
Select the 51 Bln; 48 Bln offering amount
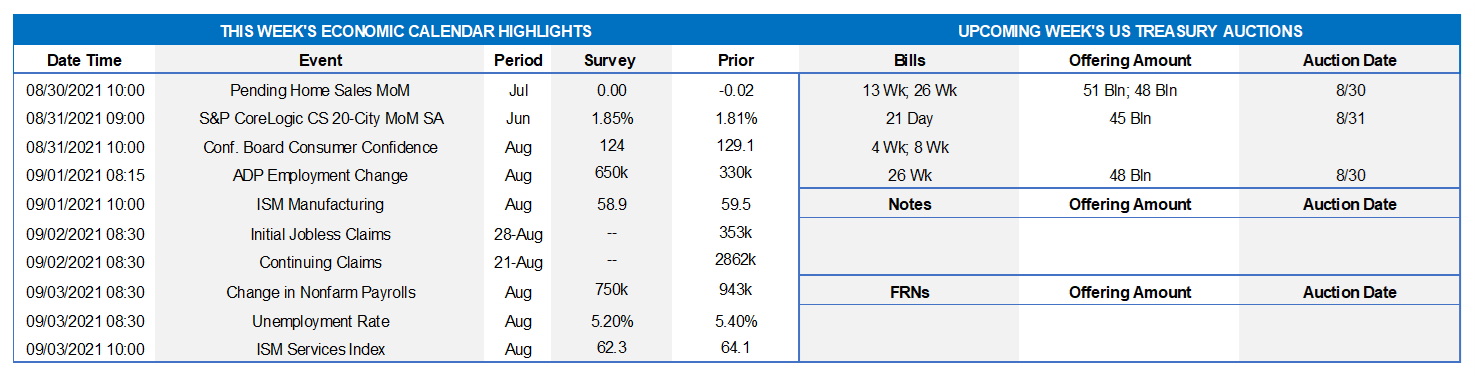pyautogui.click(x=1129, y=91)
